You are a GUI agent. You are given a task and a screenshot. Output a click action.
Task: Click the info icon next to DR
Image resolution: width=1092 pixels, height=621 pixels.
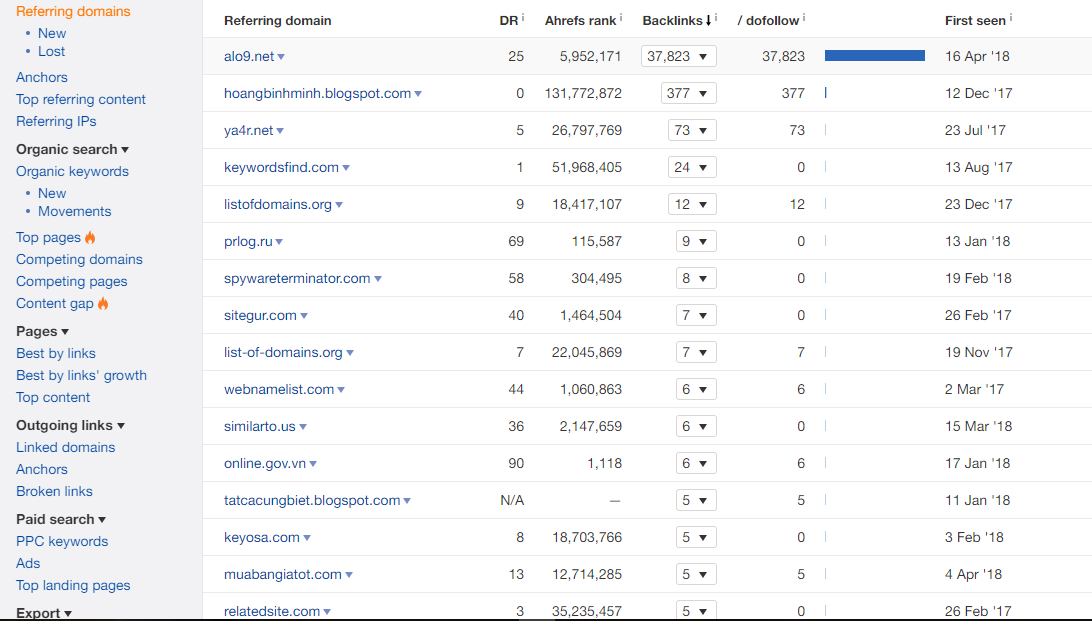[523, 17]
